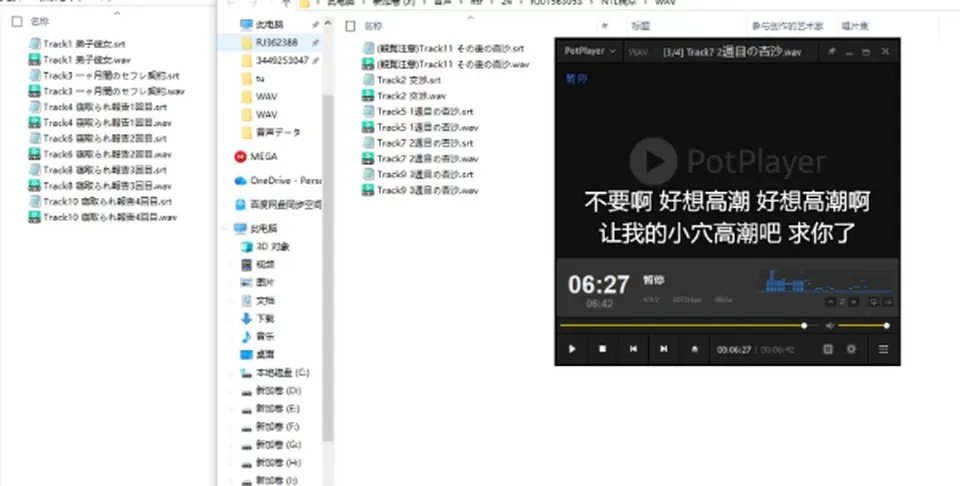
Task: Click the PotPlayer seek bar
Action: pyautogui.click(x=688, y=326)
